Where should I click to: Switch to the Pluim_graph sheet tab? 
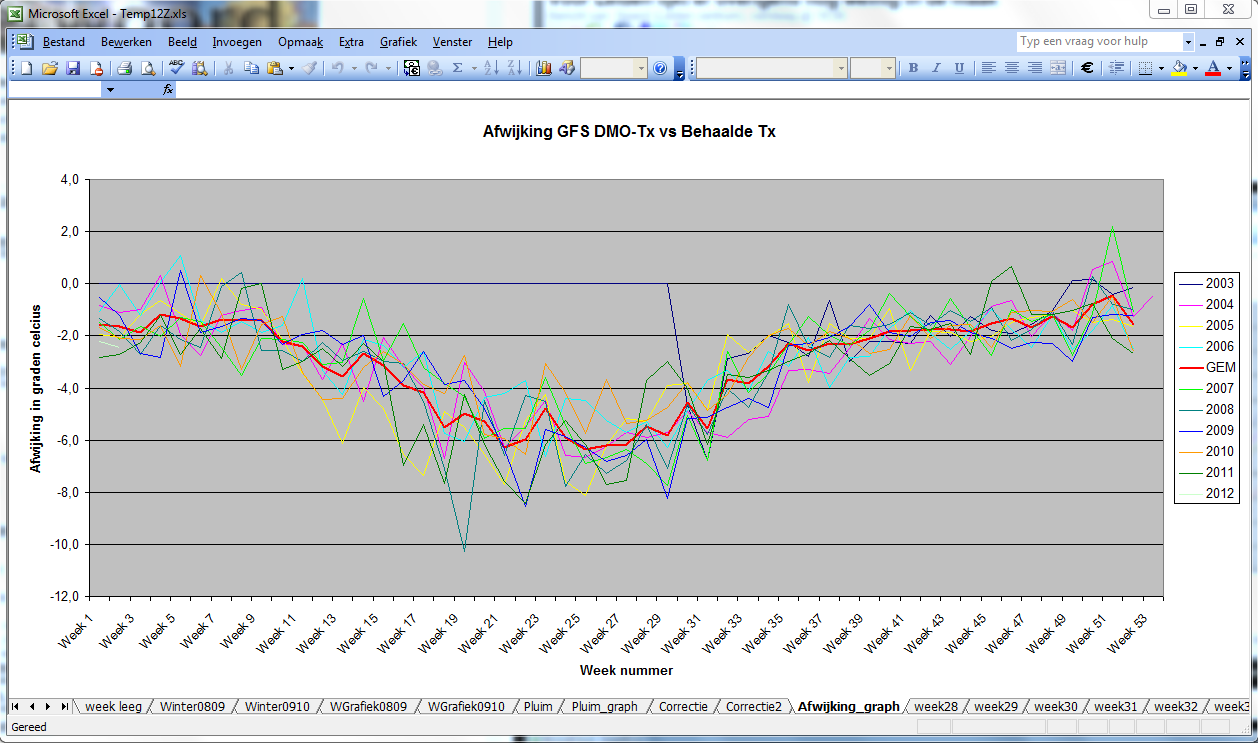[604, 706]
